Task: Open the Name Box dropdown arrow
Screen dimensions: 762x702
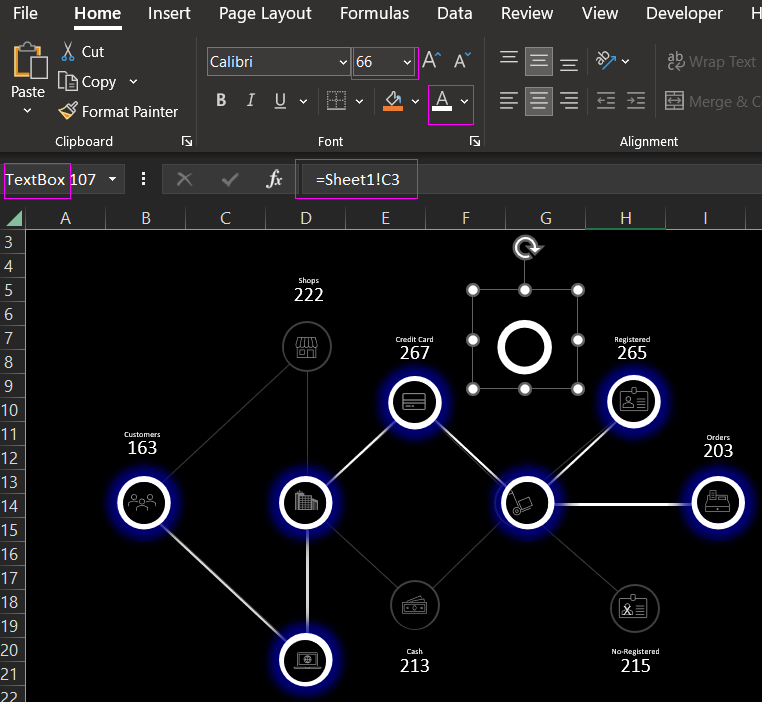Action: point(112,180)
